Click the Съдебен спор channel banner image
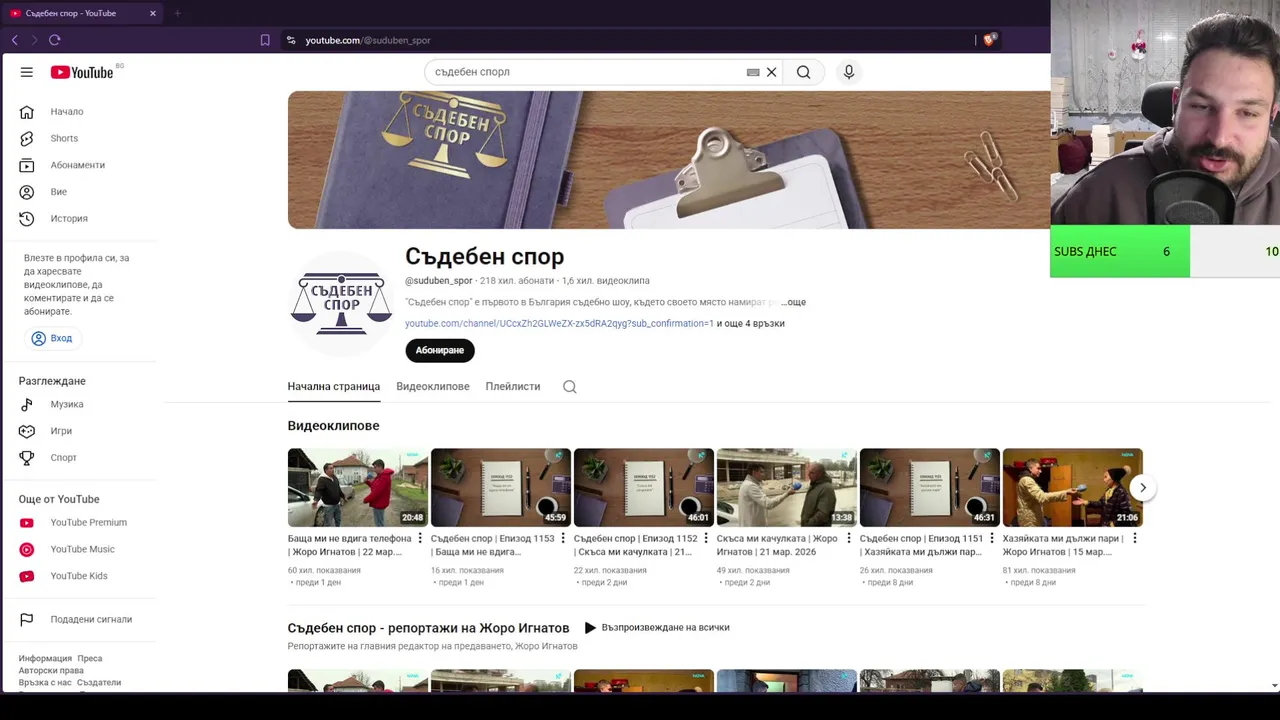Viewport: 1280px width, 720px height. tap(669, 160)
